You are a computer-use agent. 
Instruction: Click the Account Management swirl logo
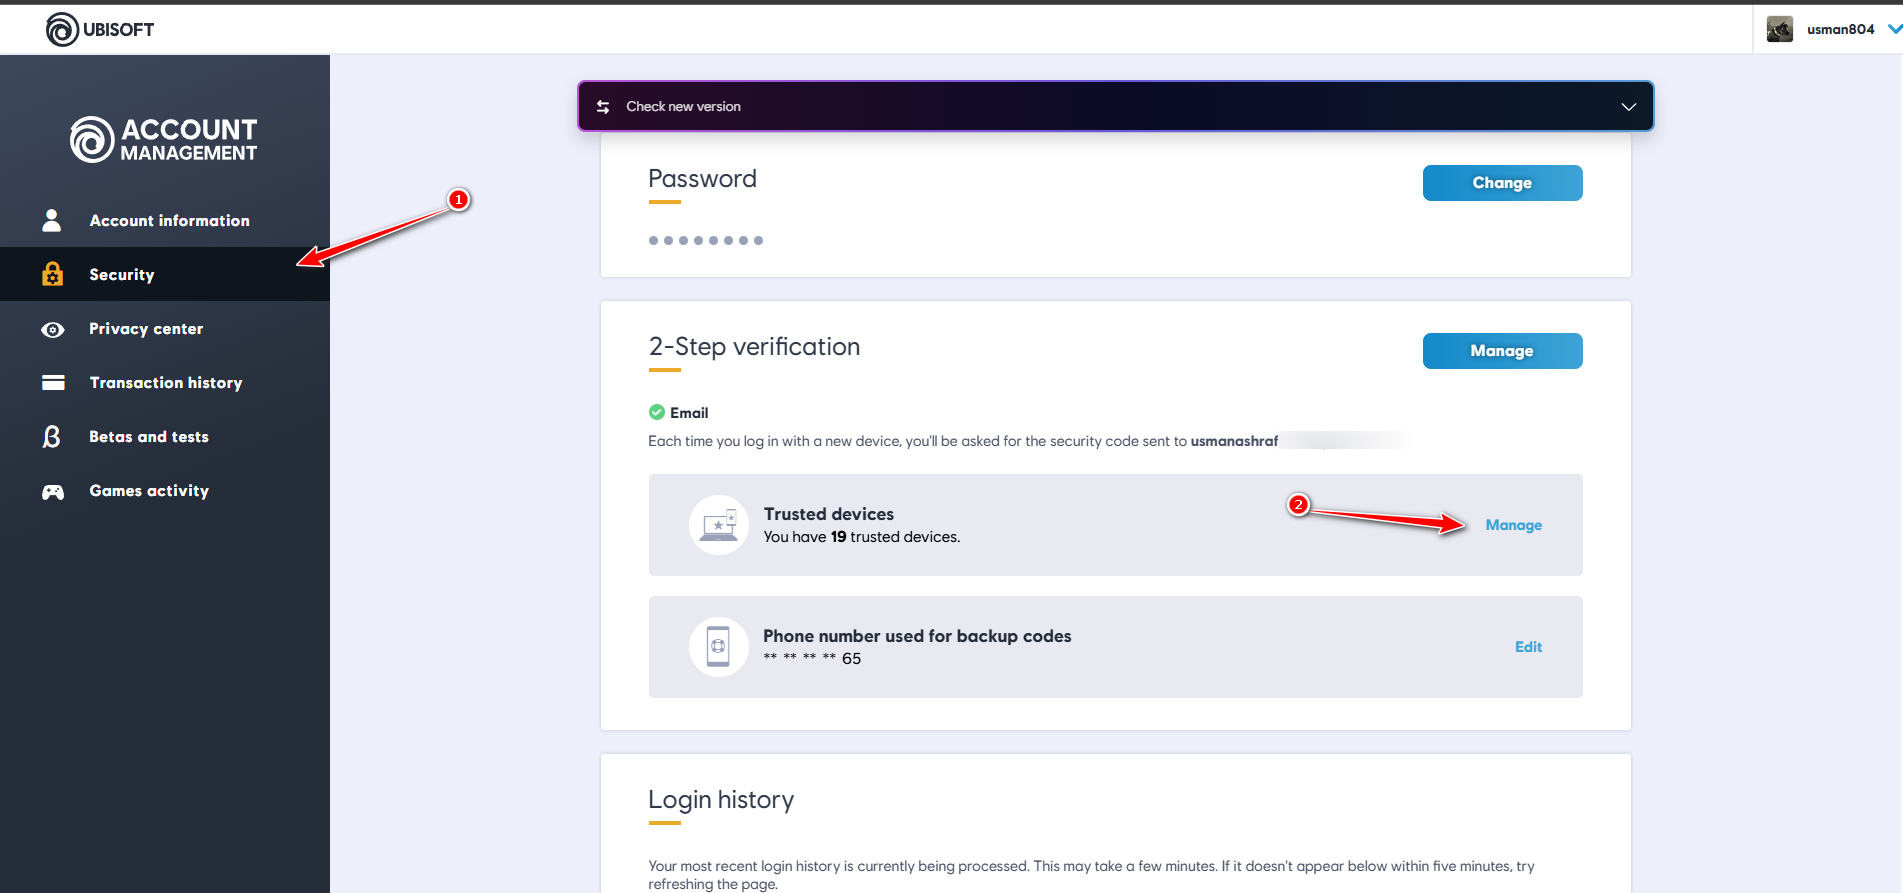click(x=92, y=139)
